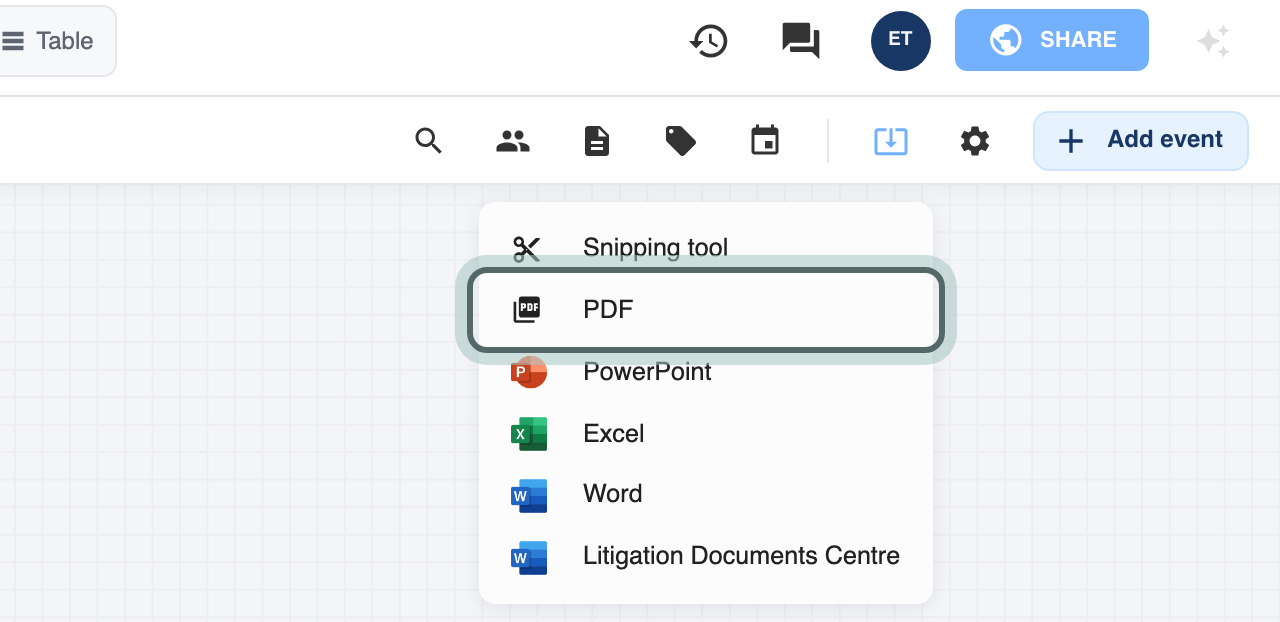Choose Snipping tool from export menu
The image size is (1280, 622).
pyautogui.click(x=706, y=247)
